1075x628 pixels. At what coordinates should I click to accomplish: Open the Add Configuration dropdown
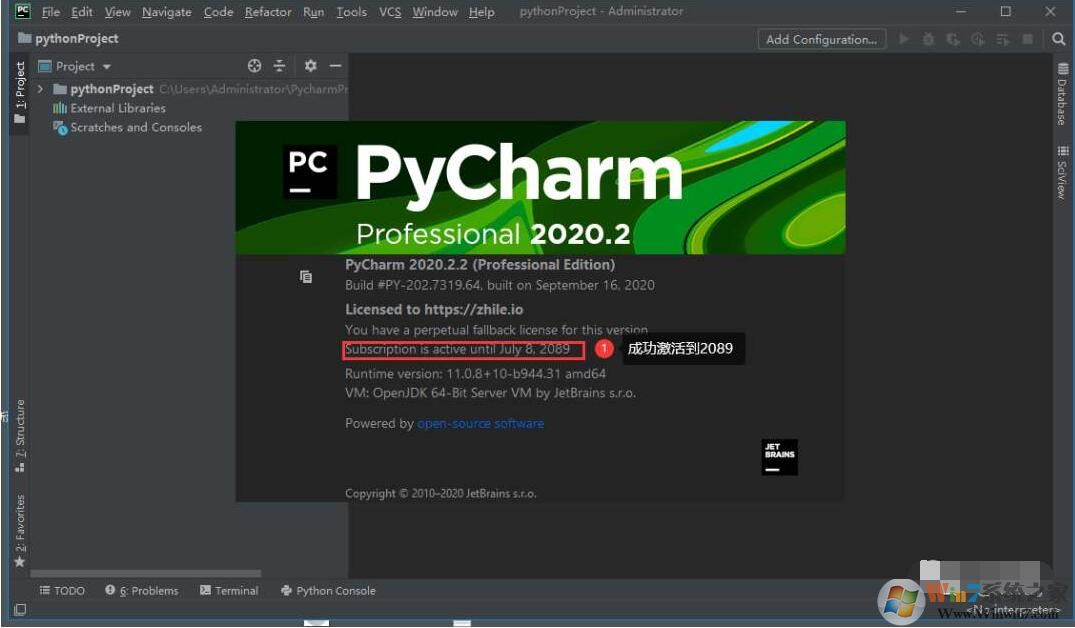pos(820,39)
